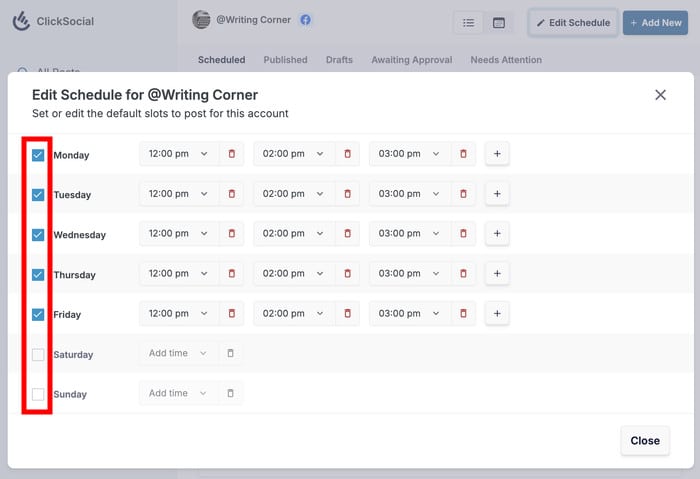Disable the Wednesday checkbox

coord(38,235)
